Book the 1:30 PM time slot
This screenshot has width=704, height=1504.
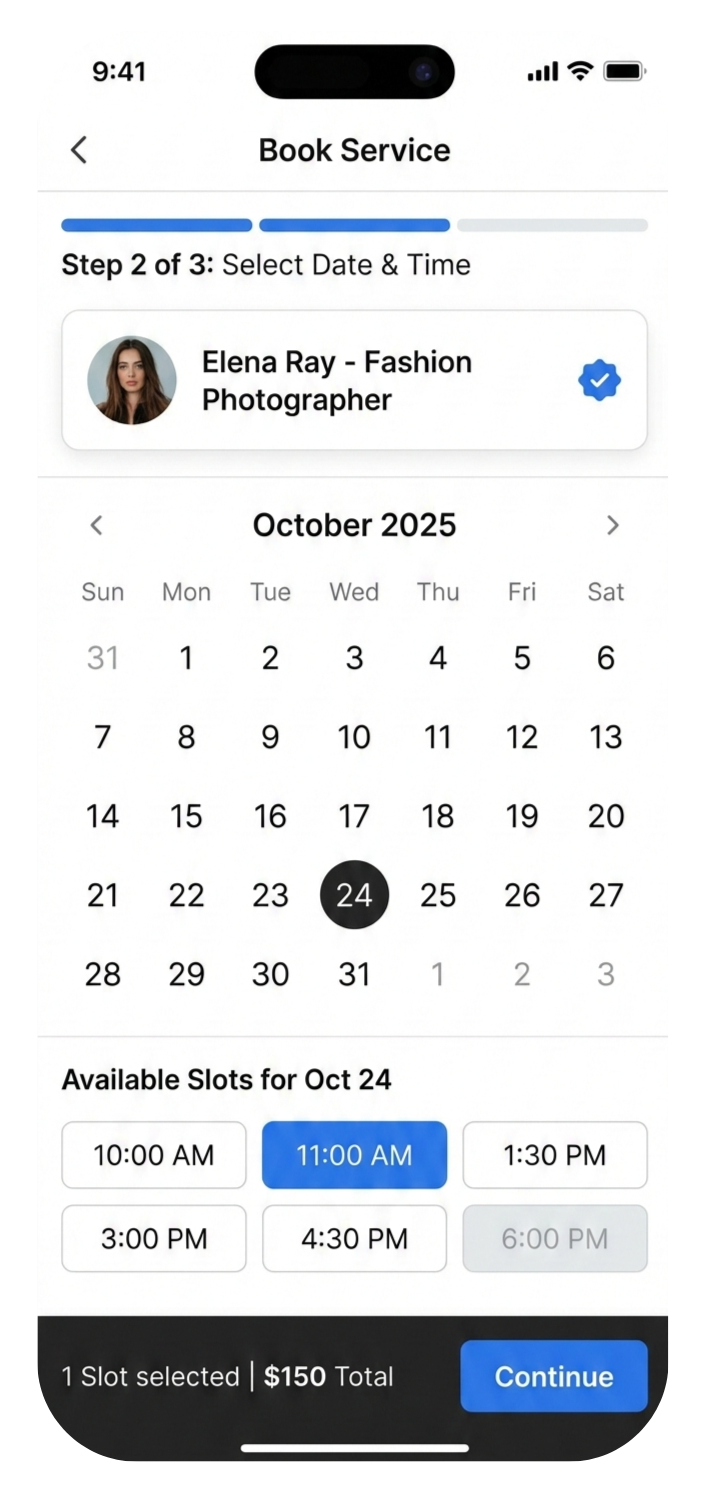point(555,1155)
